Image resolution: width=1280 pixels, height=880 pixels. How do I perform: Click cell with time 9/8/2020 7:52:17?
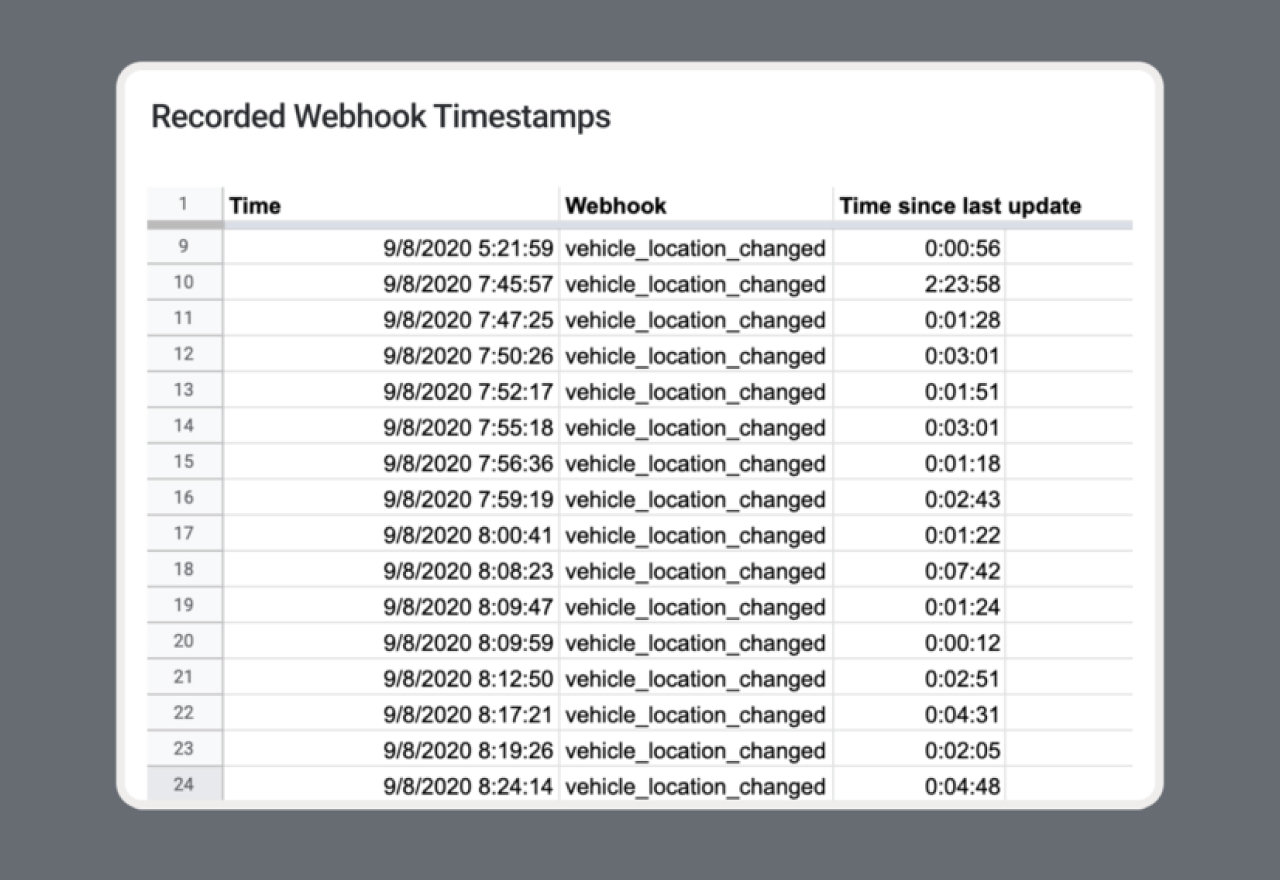click(468, 392)
